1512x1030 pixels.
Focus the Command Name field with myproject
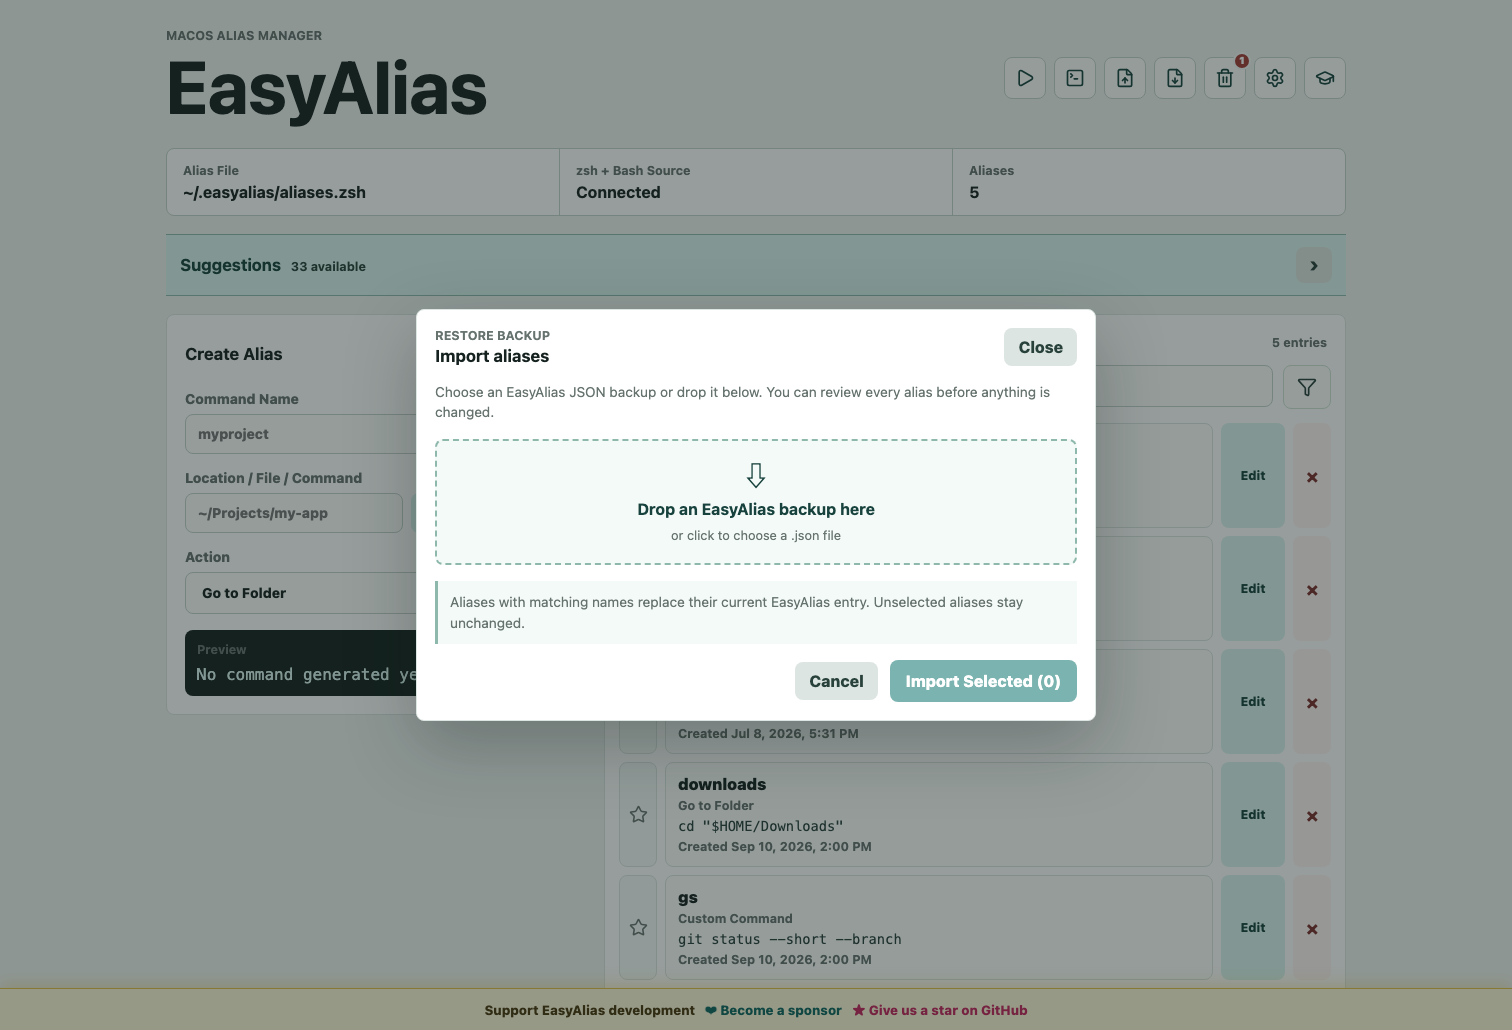[300, 434]
